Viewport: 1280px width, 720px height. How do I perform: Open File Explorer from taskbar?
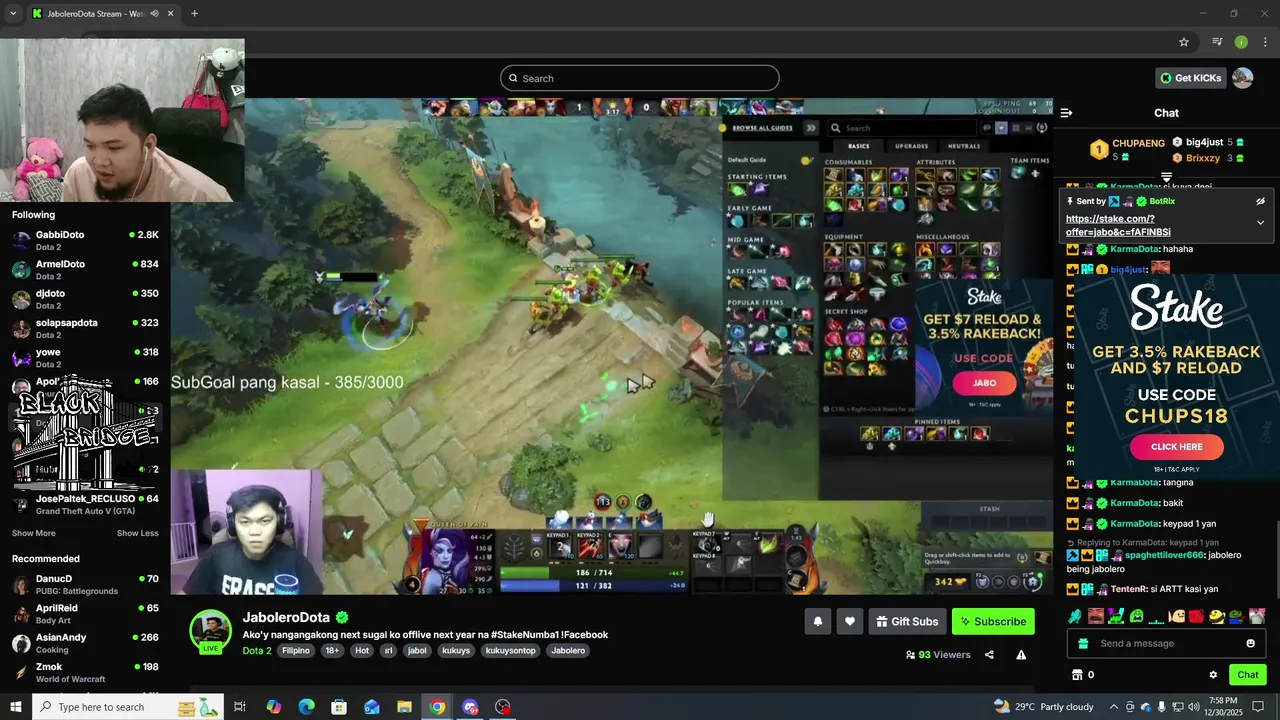[x=404, y=707]
